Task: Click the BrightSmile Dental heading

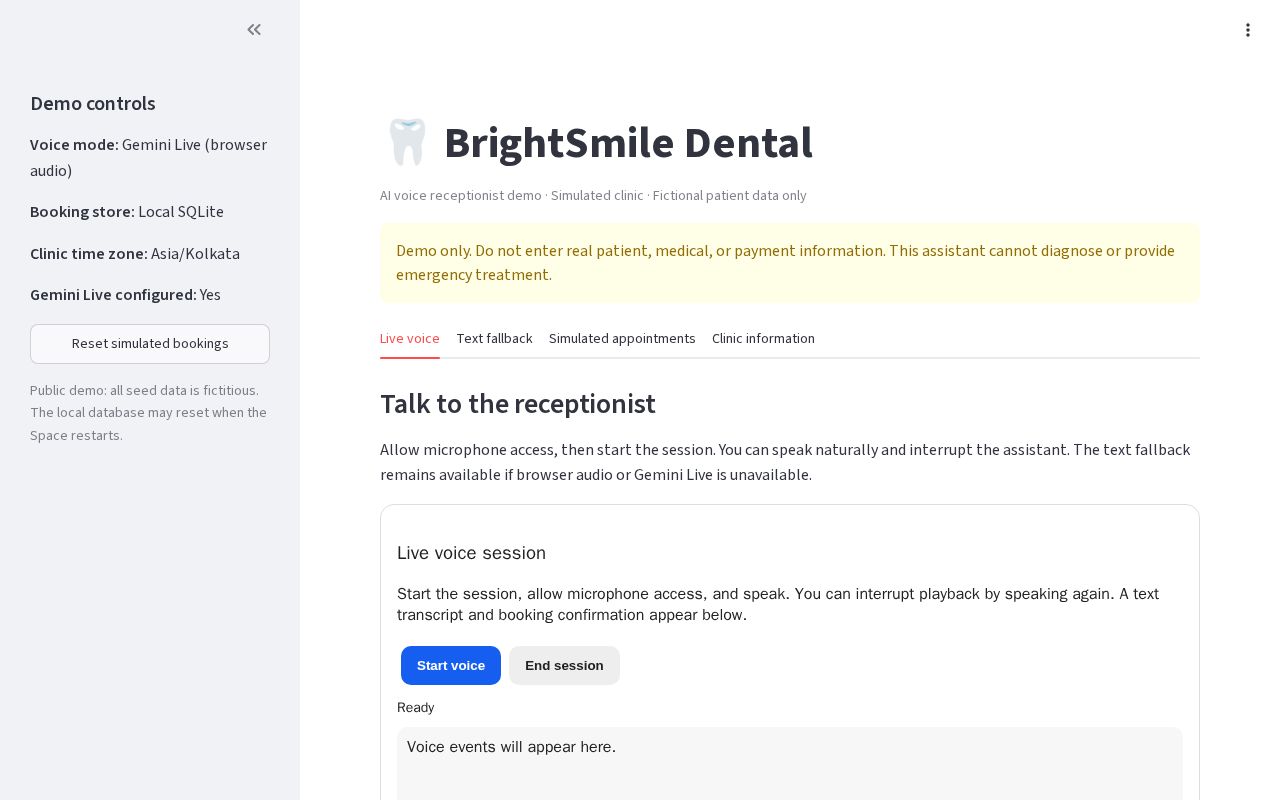Action: (x=628, y=143)
